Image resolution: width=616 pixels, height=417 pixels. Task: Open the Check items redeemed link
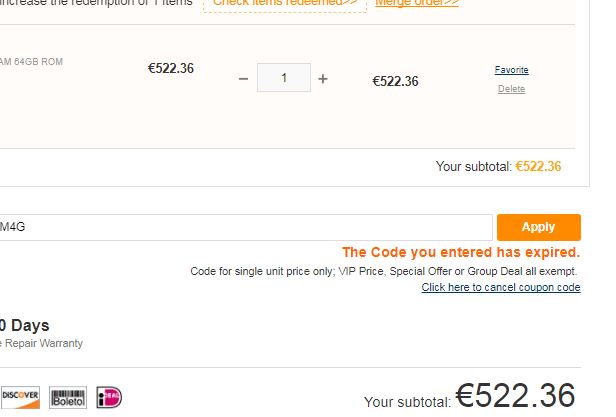[285, 3]
